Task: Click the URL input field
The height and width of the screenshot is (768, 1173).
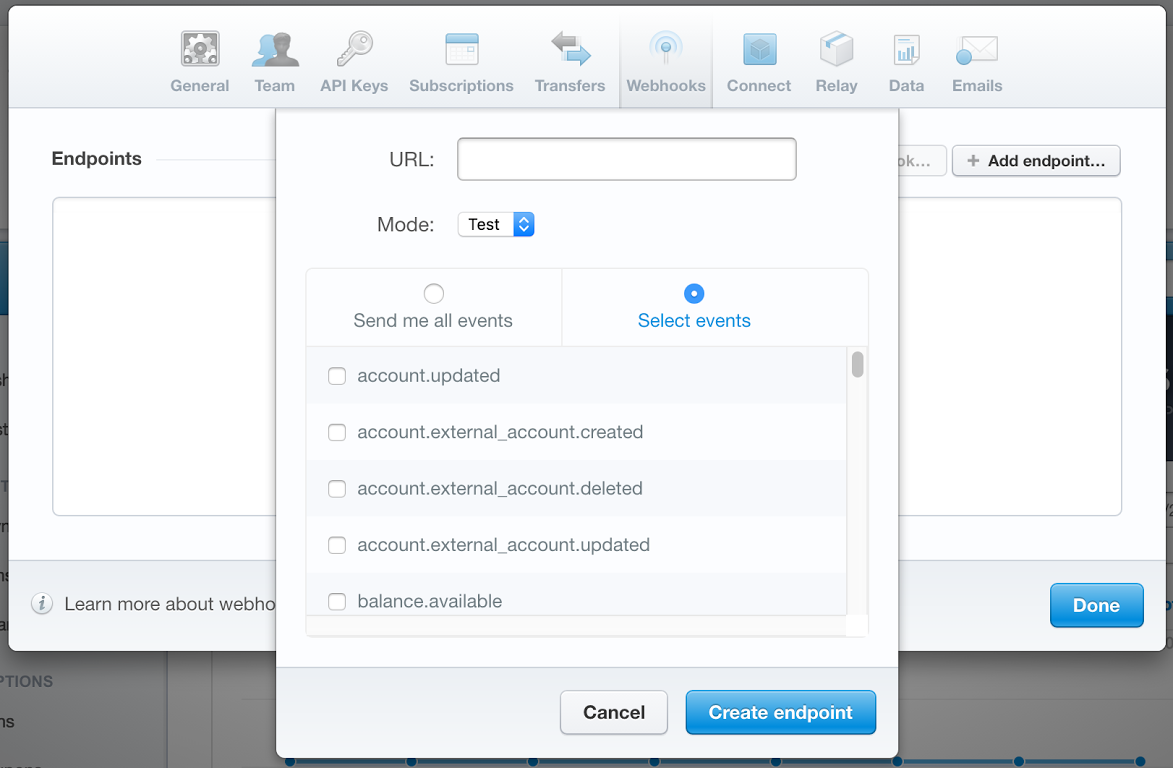Action: pos(627,159)
